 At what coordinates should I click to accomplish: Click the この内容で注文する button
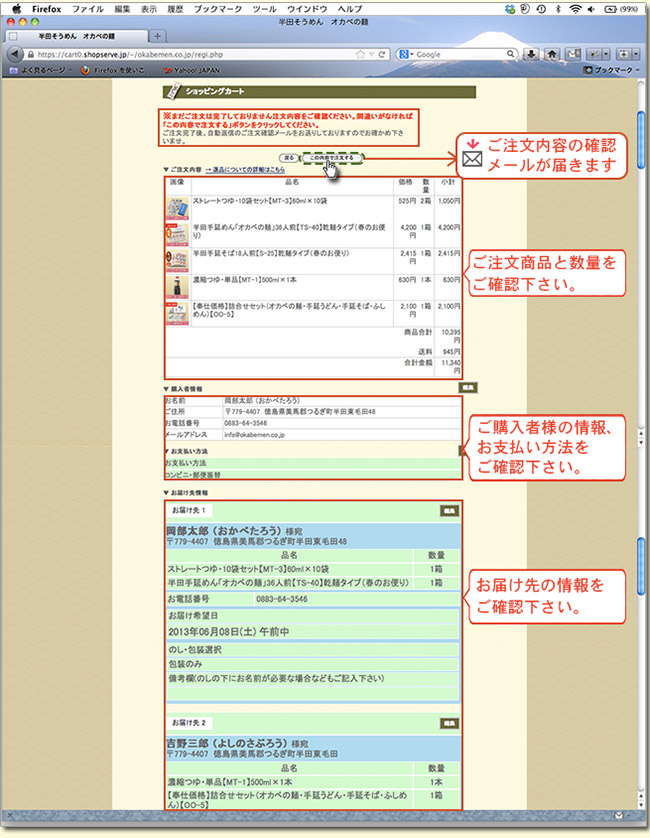pyautogui.click(x=330, y=158)
